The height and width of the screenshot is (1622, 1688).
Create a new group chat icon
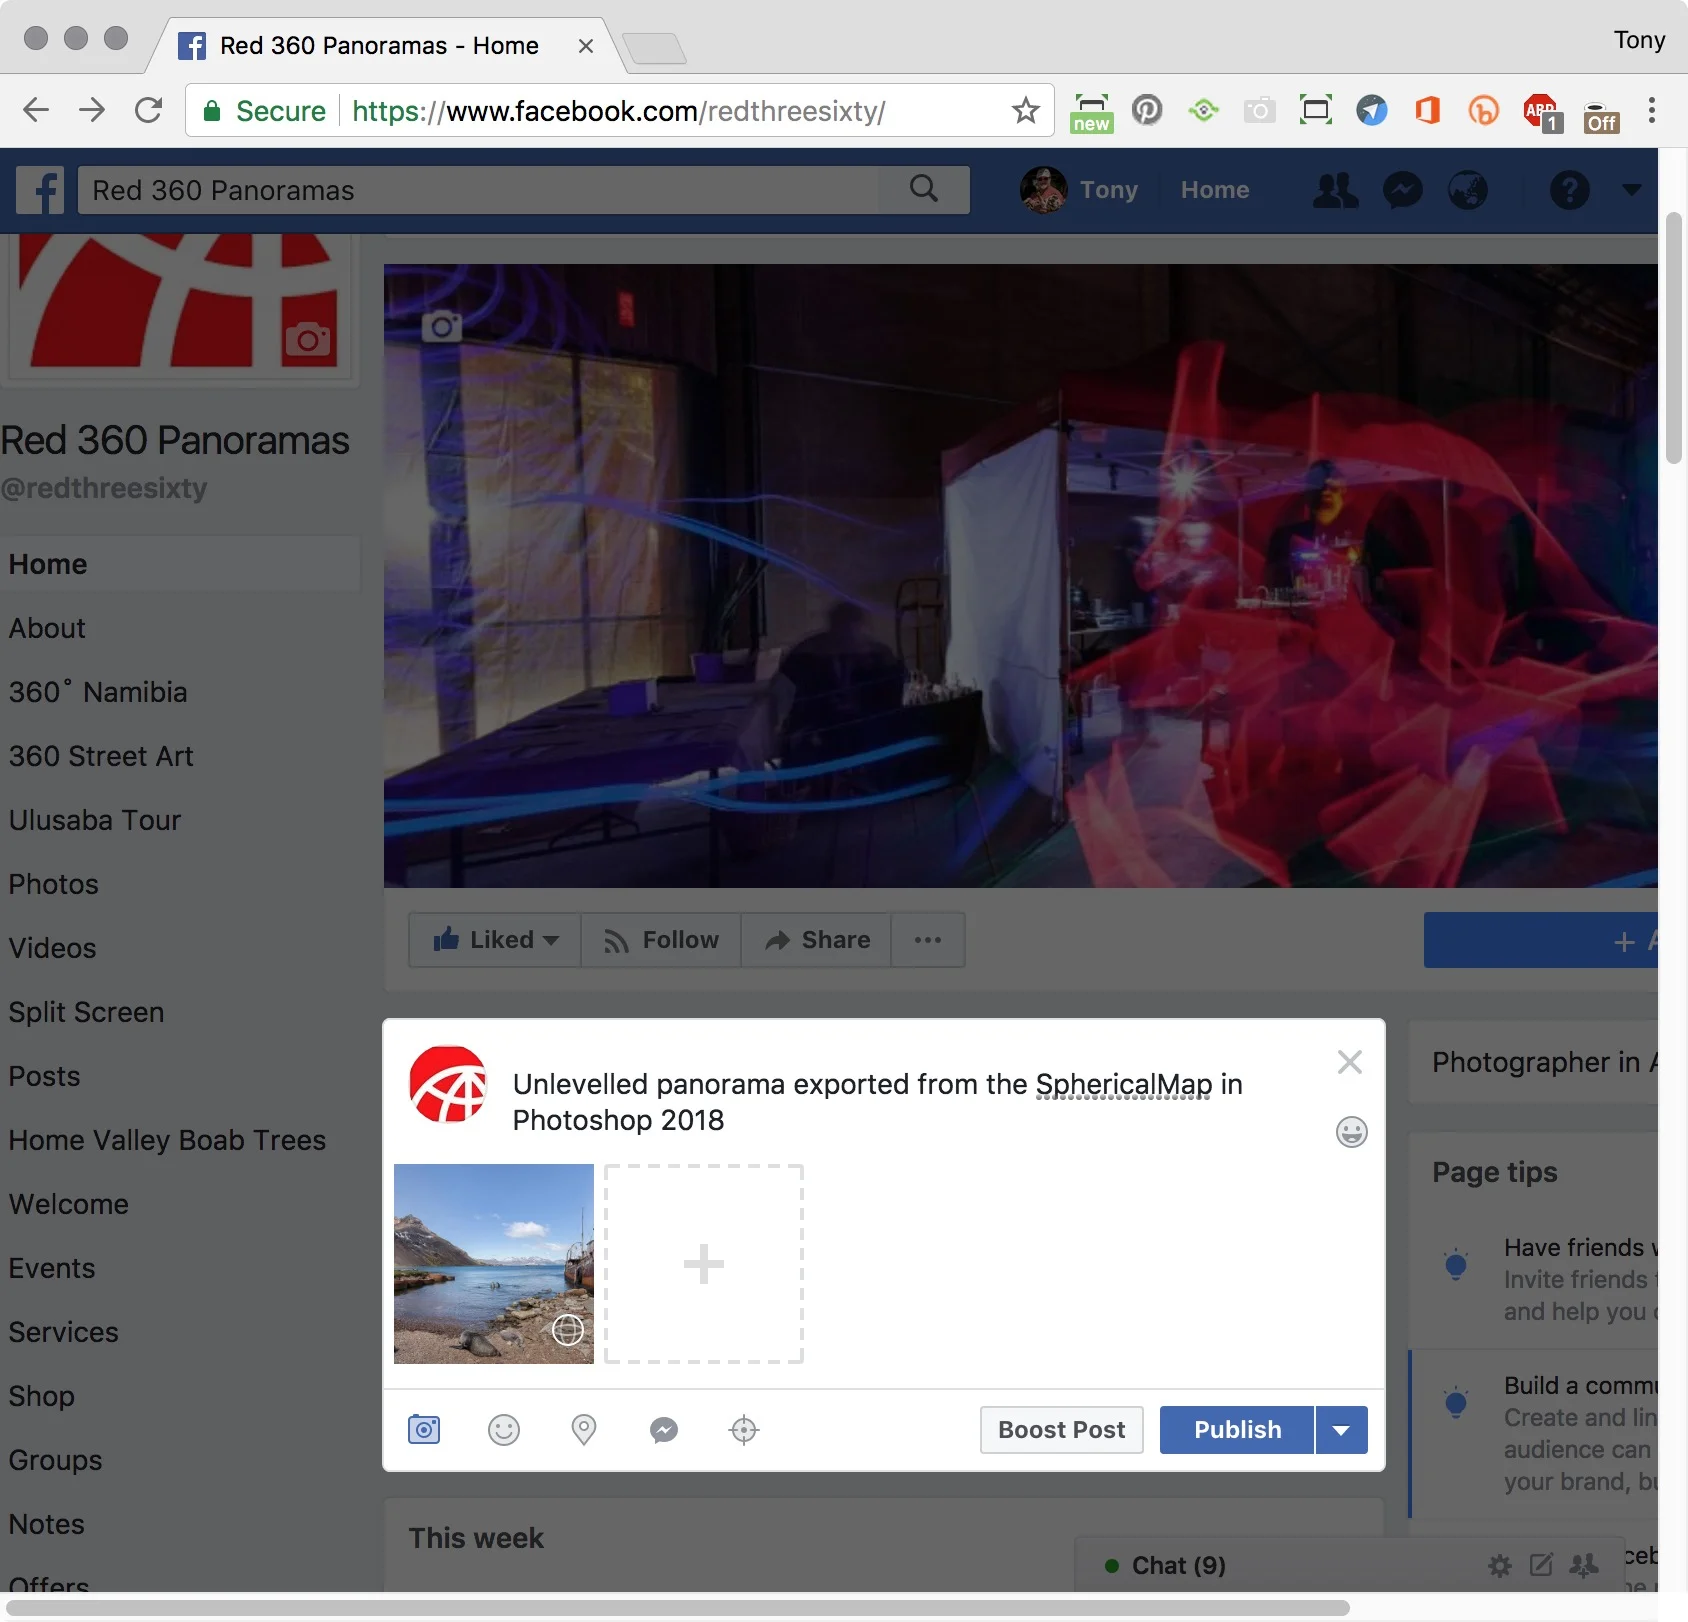(x=1583, y=1565)
